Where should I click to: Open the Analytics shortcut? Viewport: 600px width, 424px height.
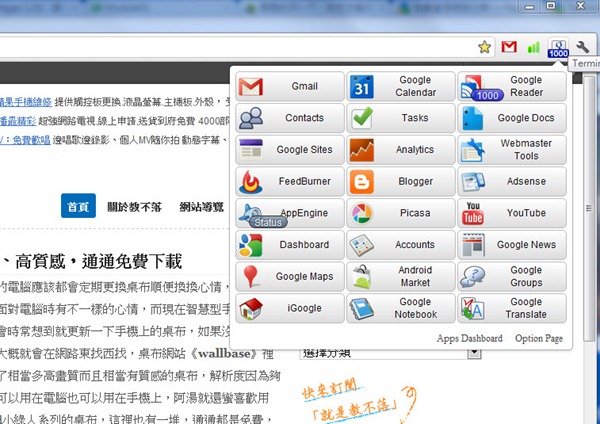click(401, 150)
